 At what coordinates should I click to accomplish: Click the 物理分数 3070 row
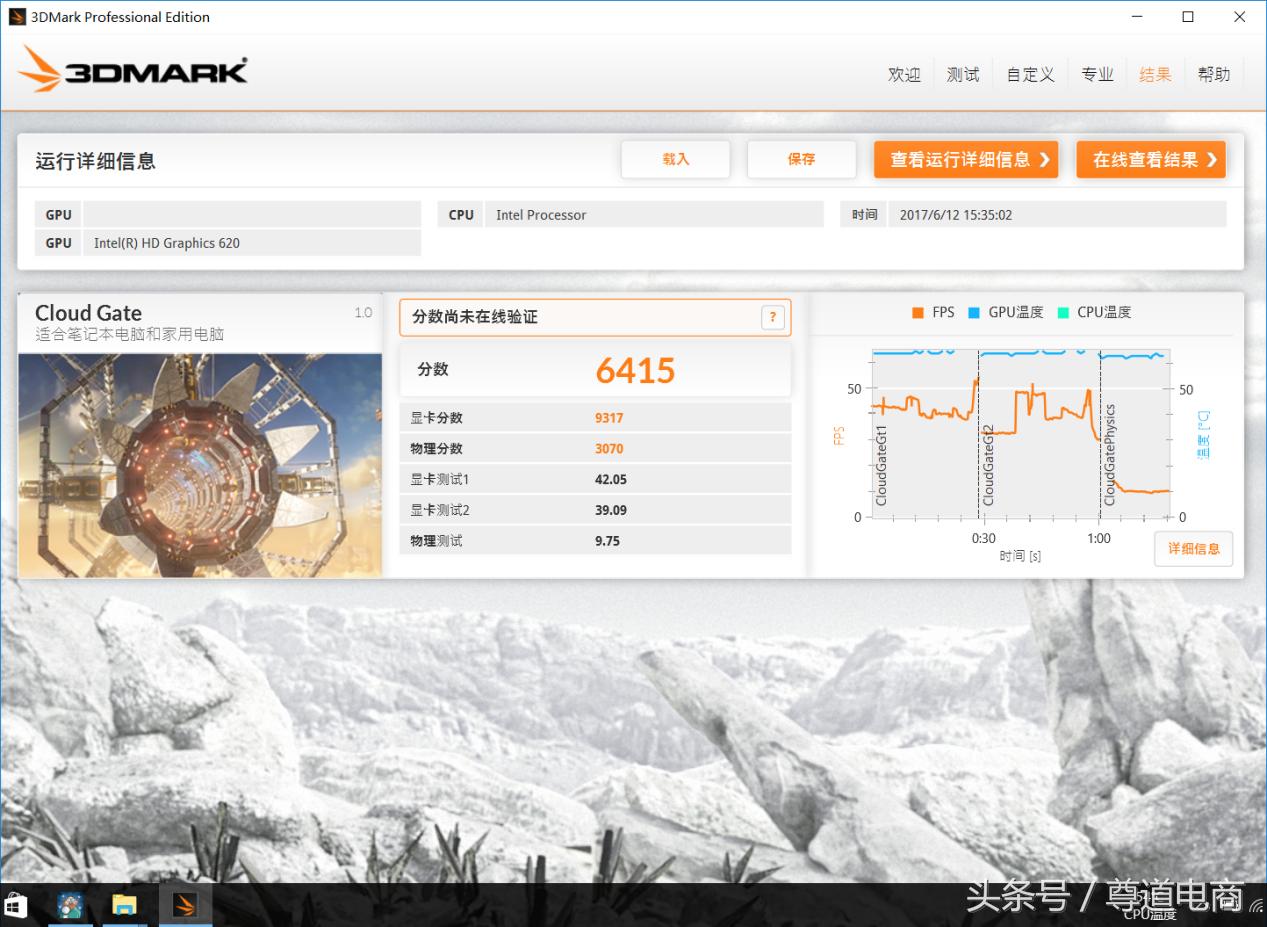[595, 449]
